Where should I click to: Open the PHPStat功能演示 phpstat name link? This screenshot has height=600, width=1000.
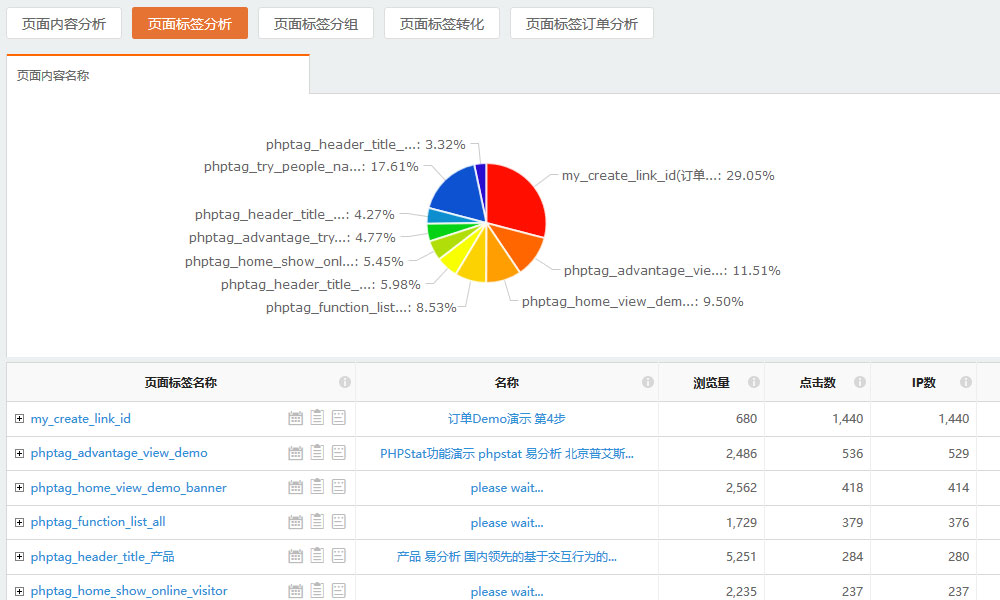tap(506, 453)
